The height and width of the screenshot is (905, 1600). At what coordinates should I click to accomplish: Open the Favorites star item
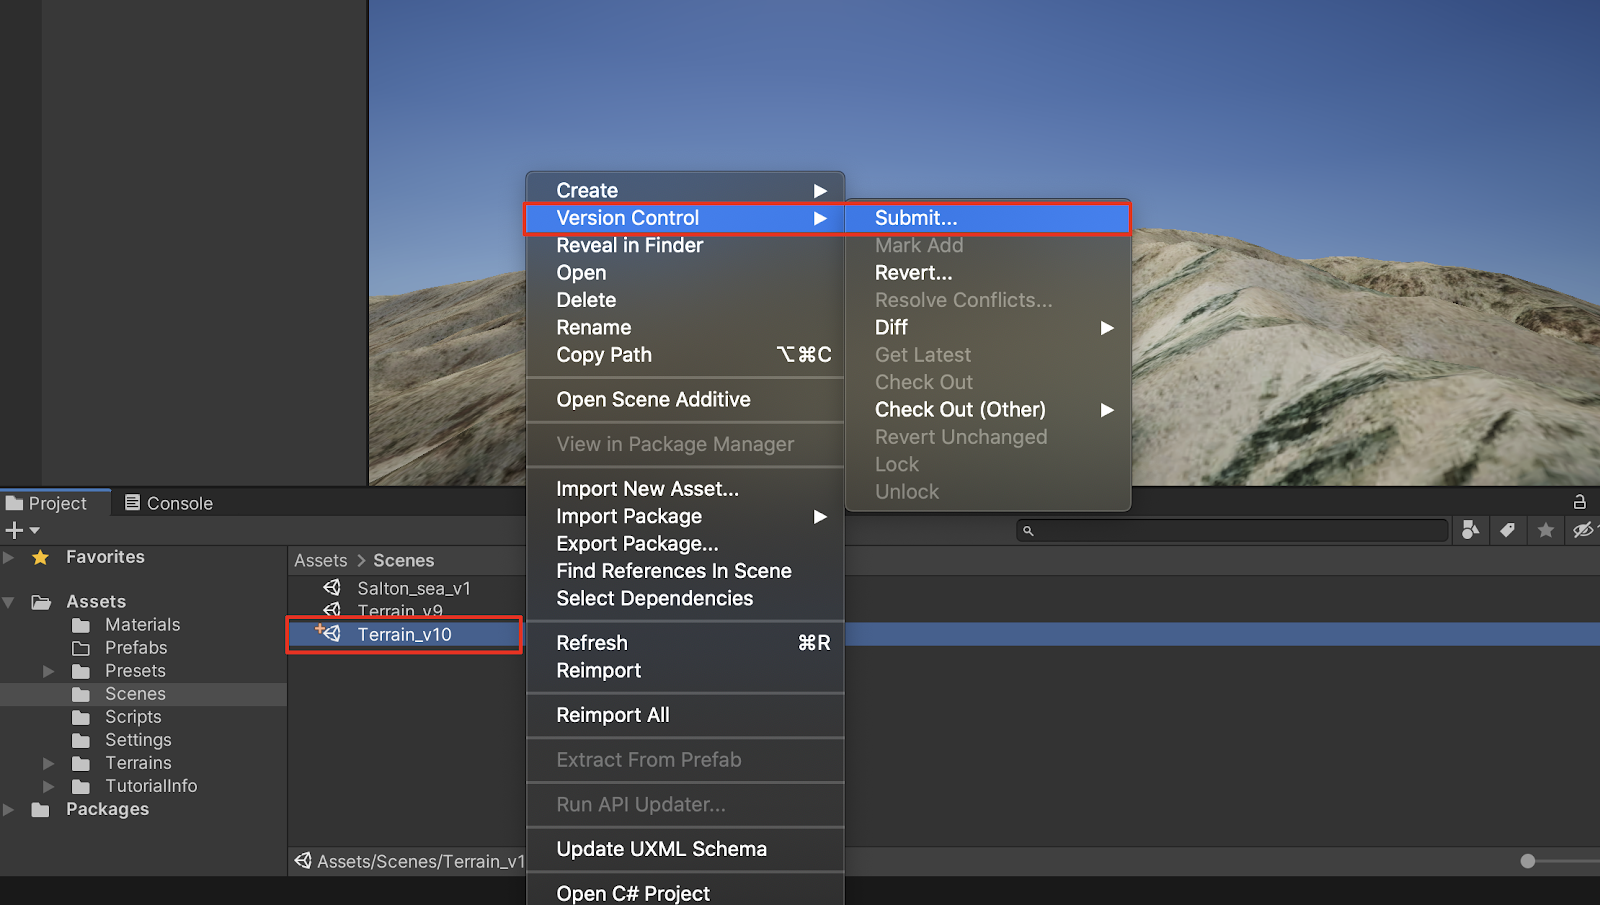pyautogui.click(x=104, y=557)
